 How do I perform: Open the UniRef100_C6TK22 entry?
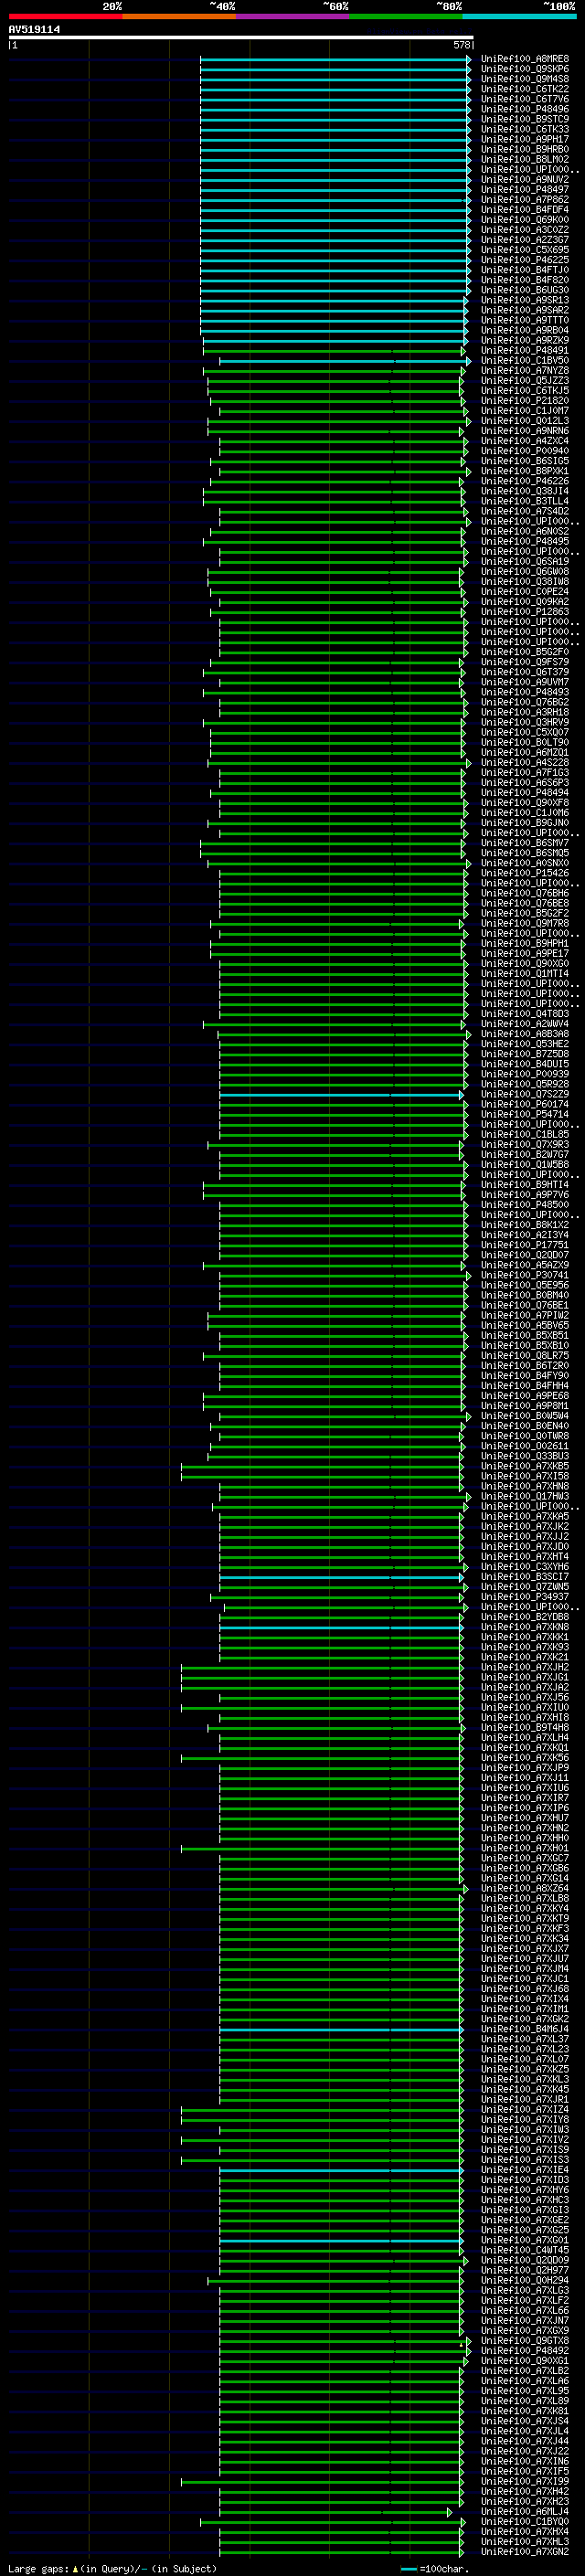tap(524, 90)
